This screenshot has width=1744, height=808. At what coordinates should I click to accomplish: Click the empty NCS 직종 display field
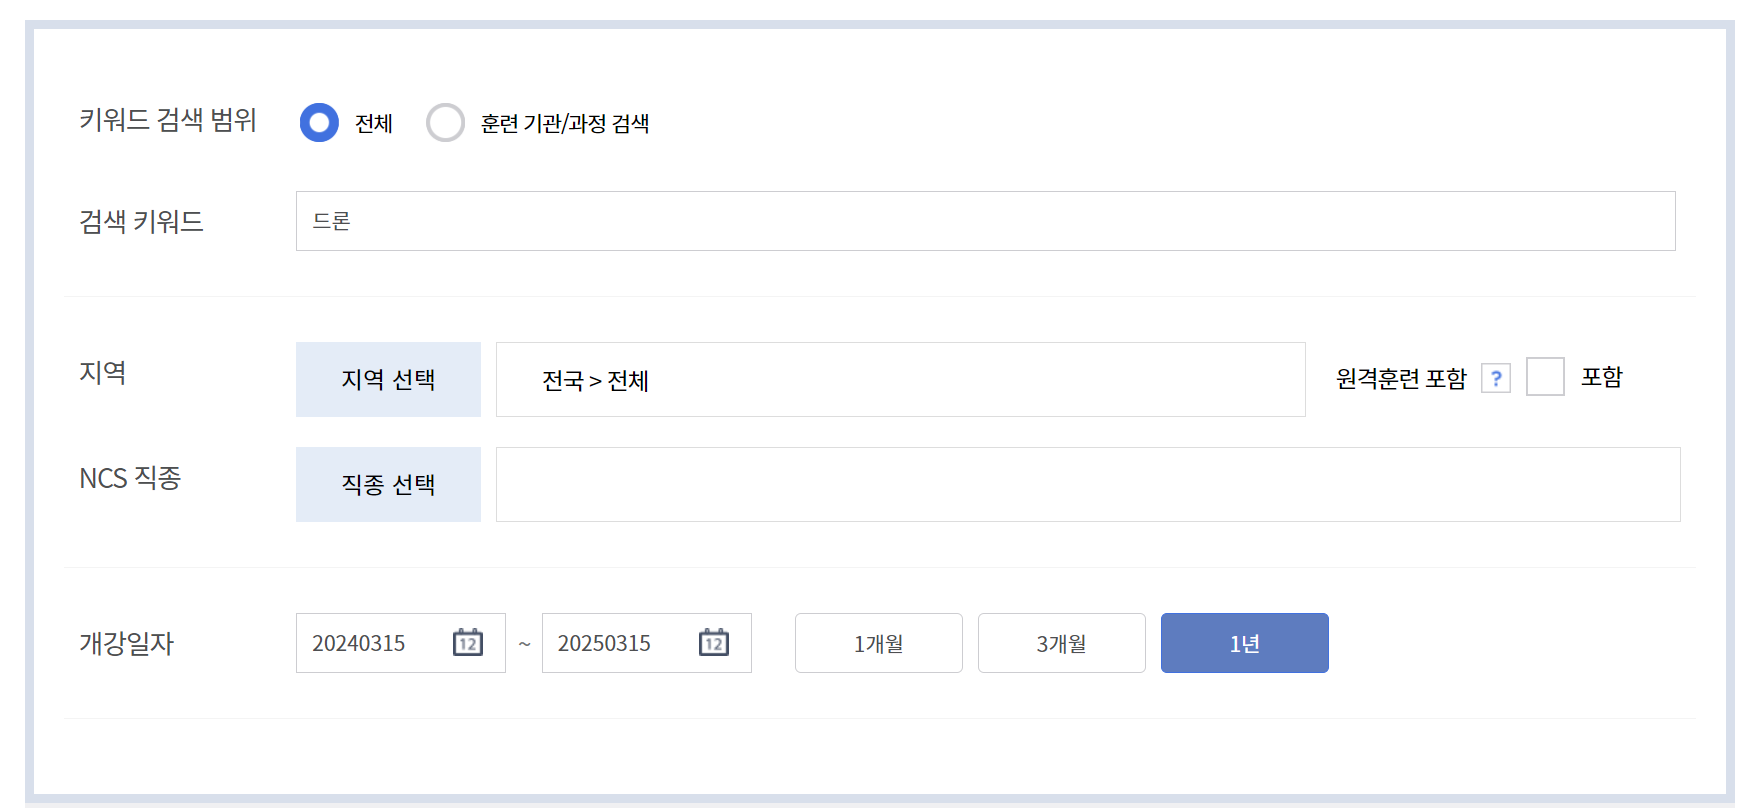coord(1088,484)
